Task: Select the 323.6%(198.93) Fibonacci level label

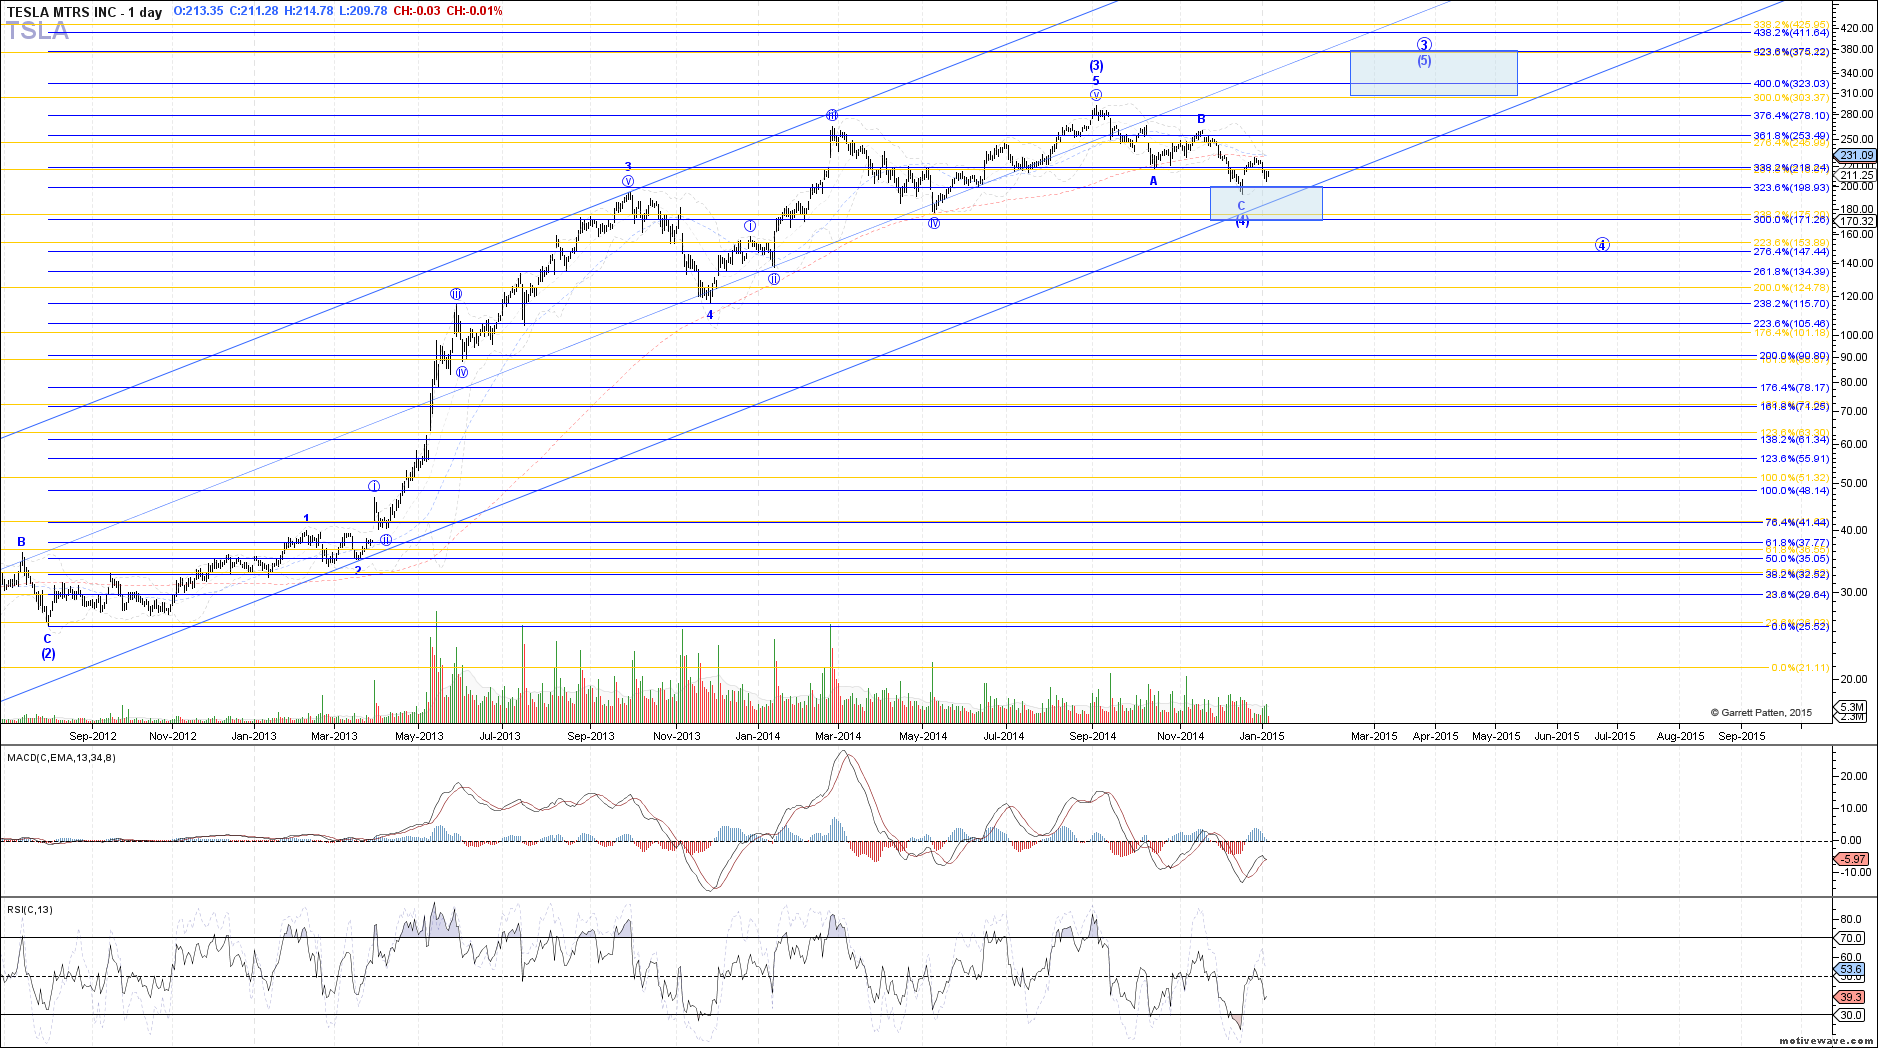Action: pyautogui.click(x=1791, y=188)
